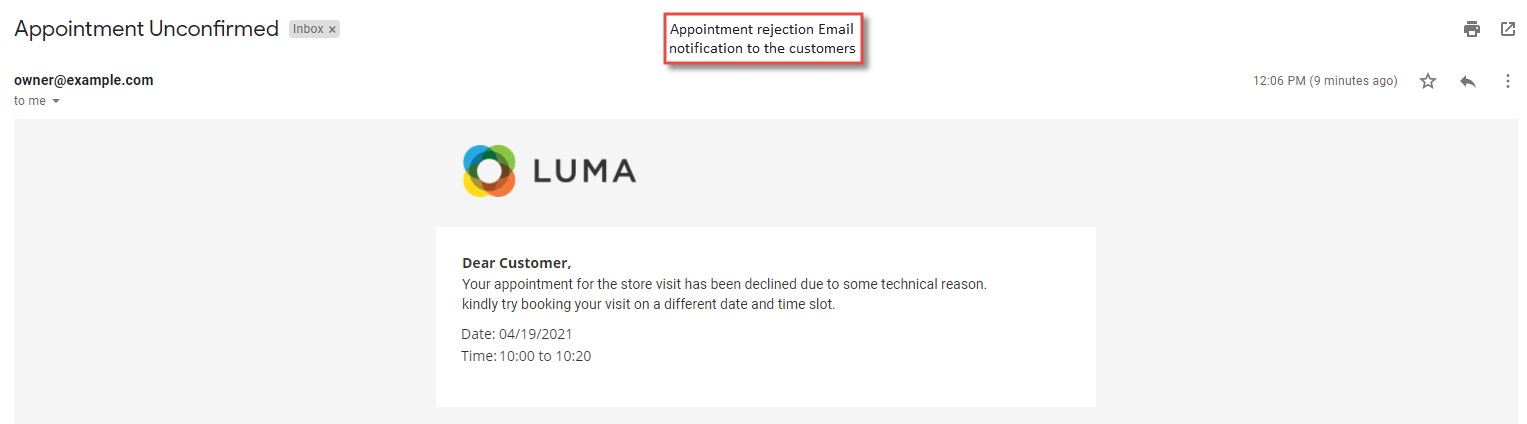This screenshot has width=1527, height=424.
Task: Open the three-dot More options menu
Action: coord(1508,81)
